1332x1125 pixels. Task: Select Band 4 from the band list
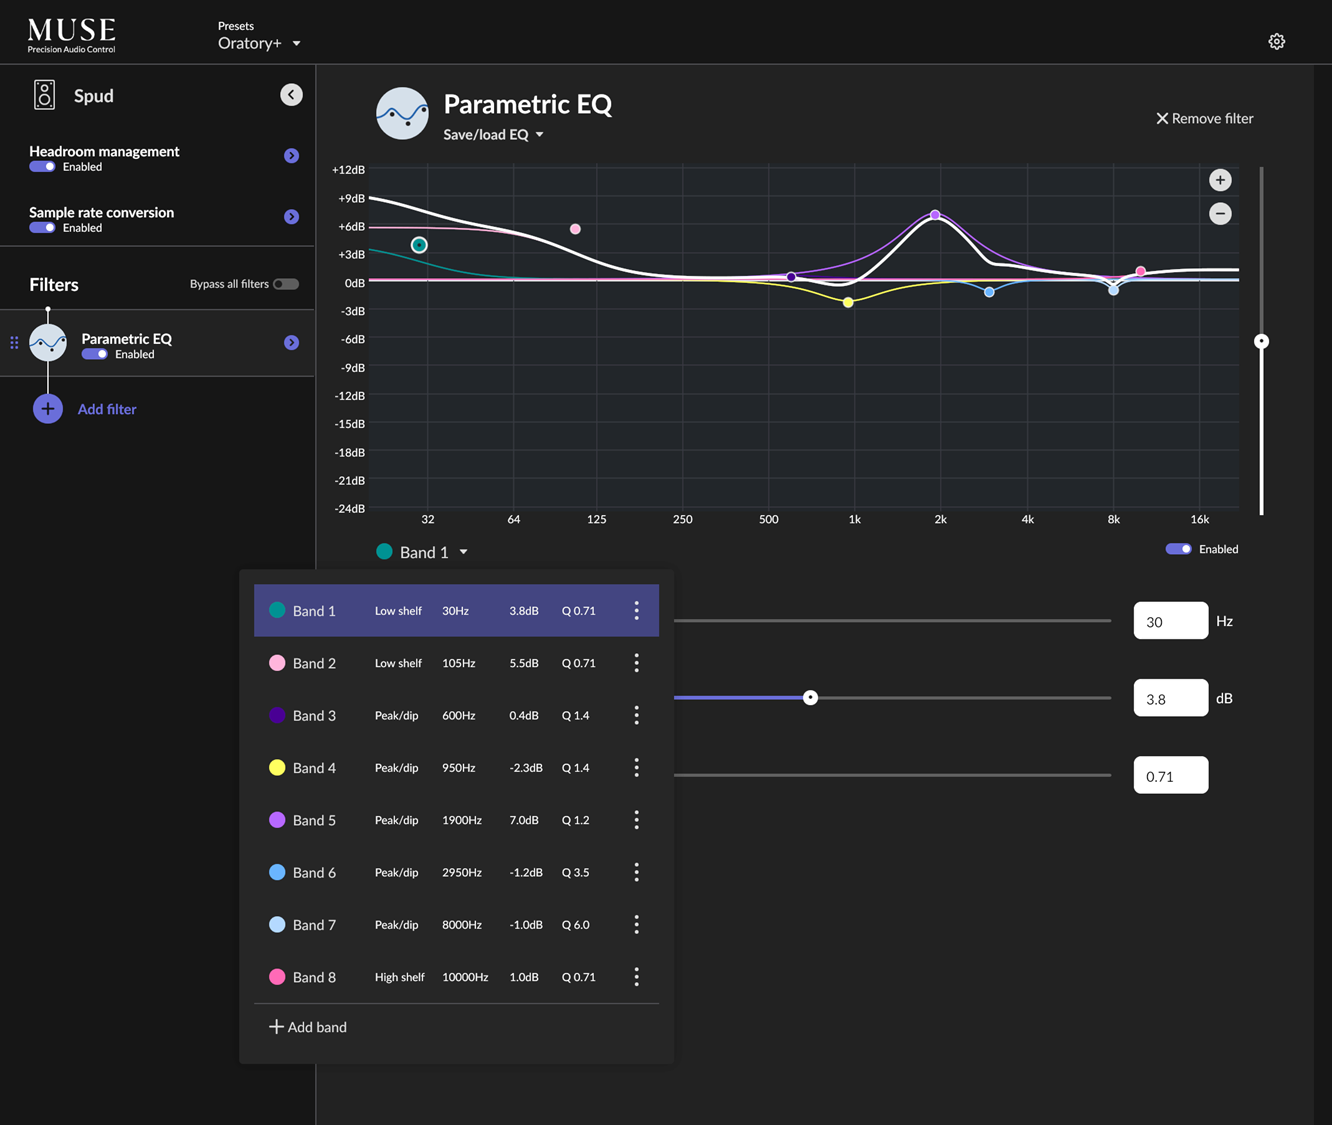[x=314, y=768]
